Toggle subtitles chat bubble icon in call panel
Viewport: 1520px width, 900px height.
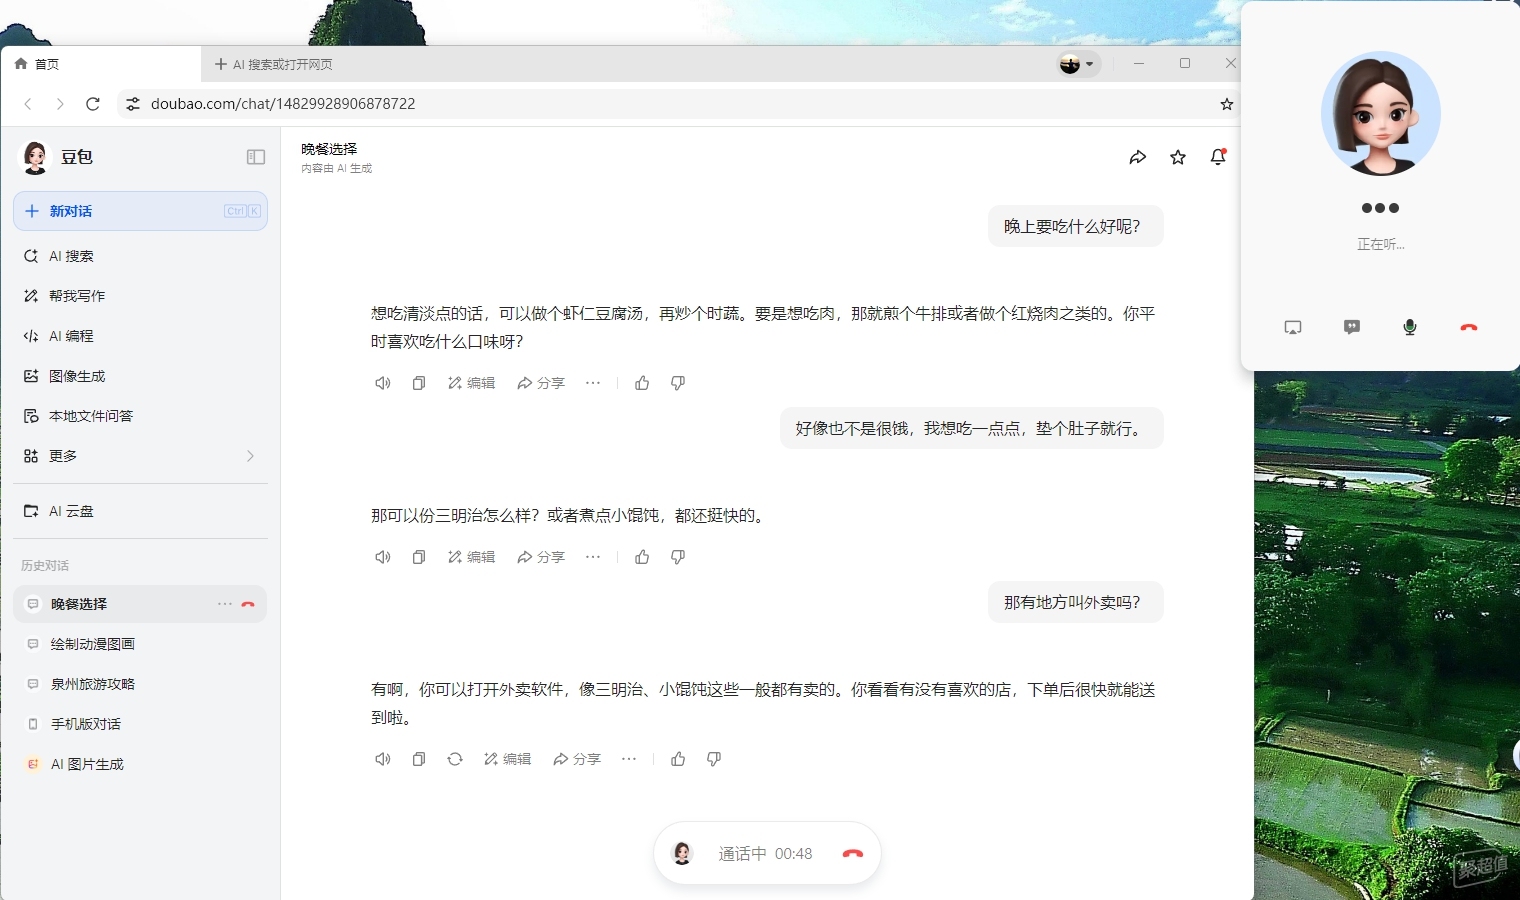tap(1352, 327)
